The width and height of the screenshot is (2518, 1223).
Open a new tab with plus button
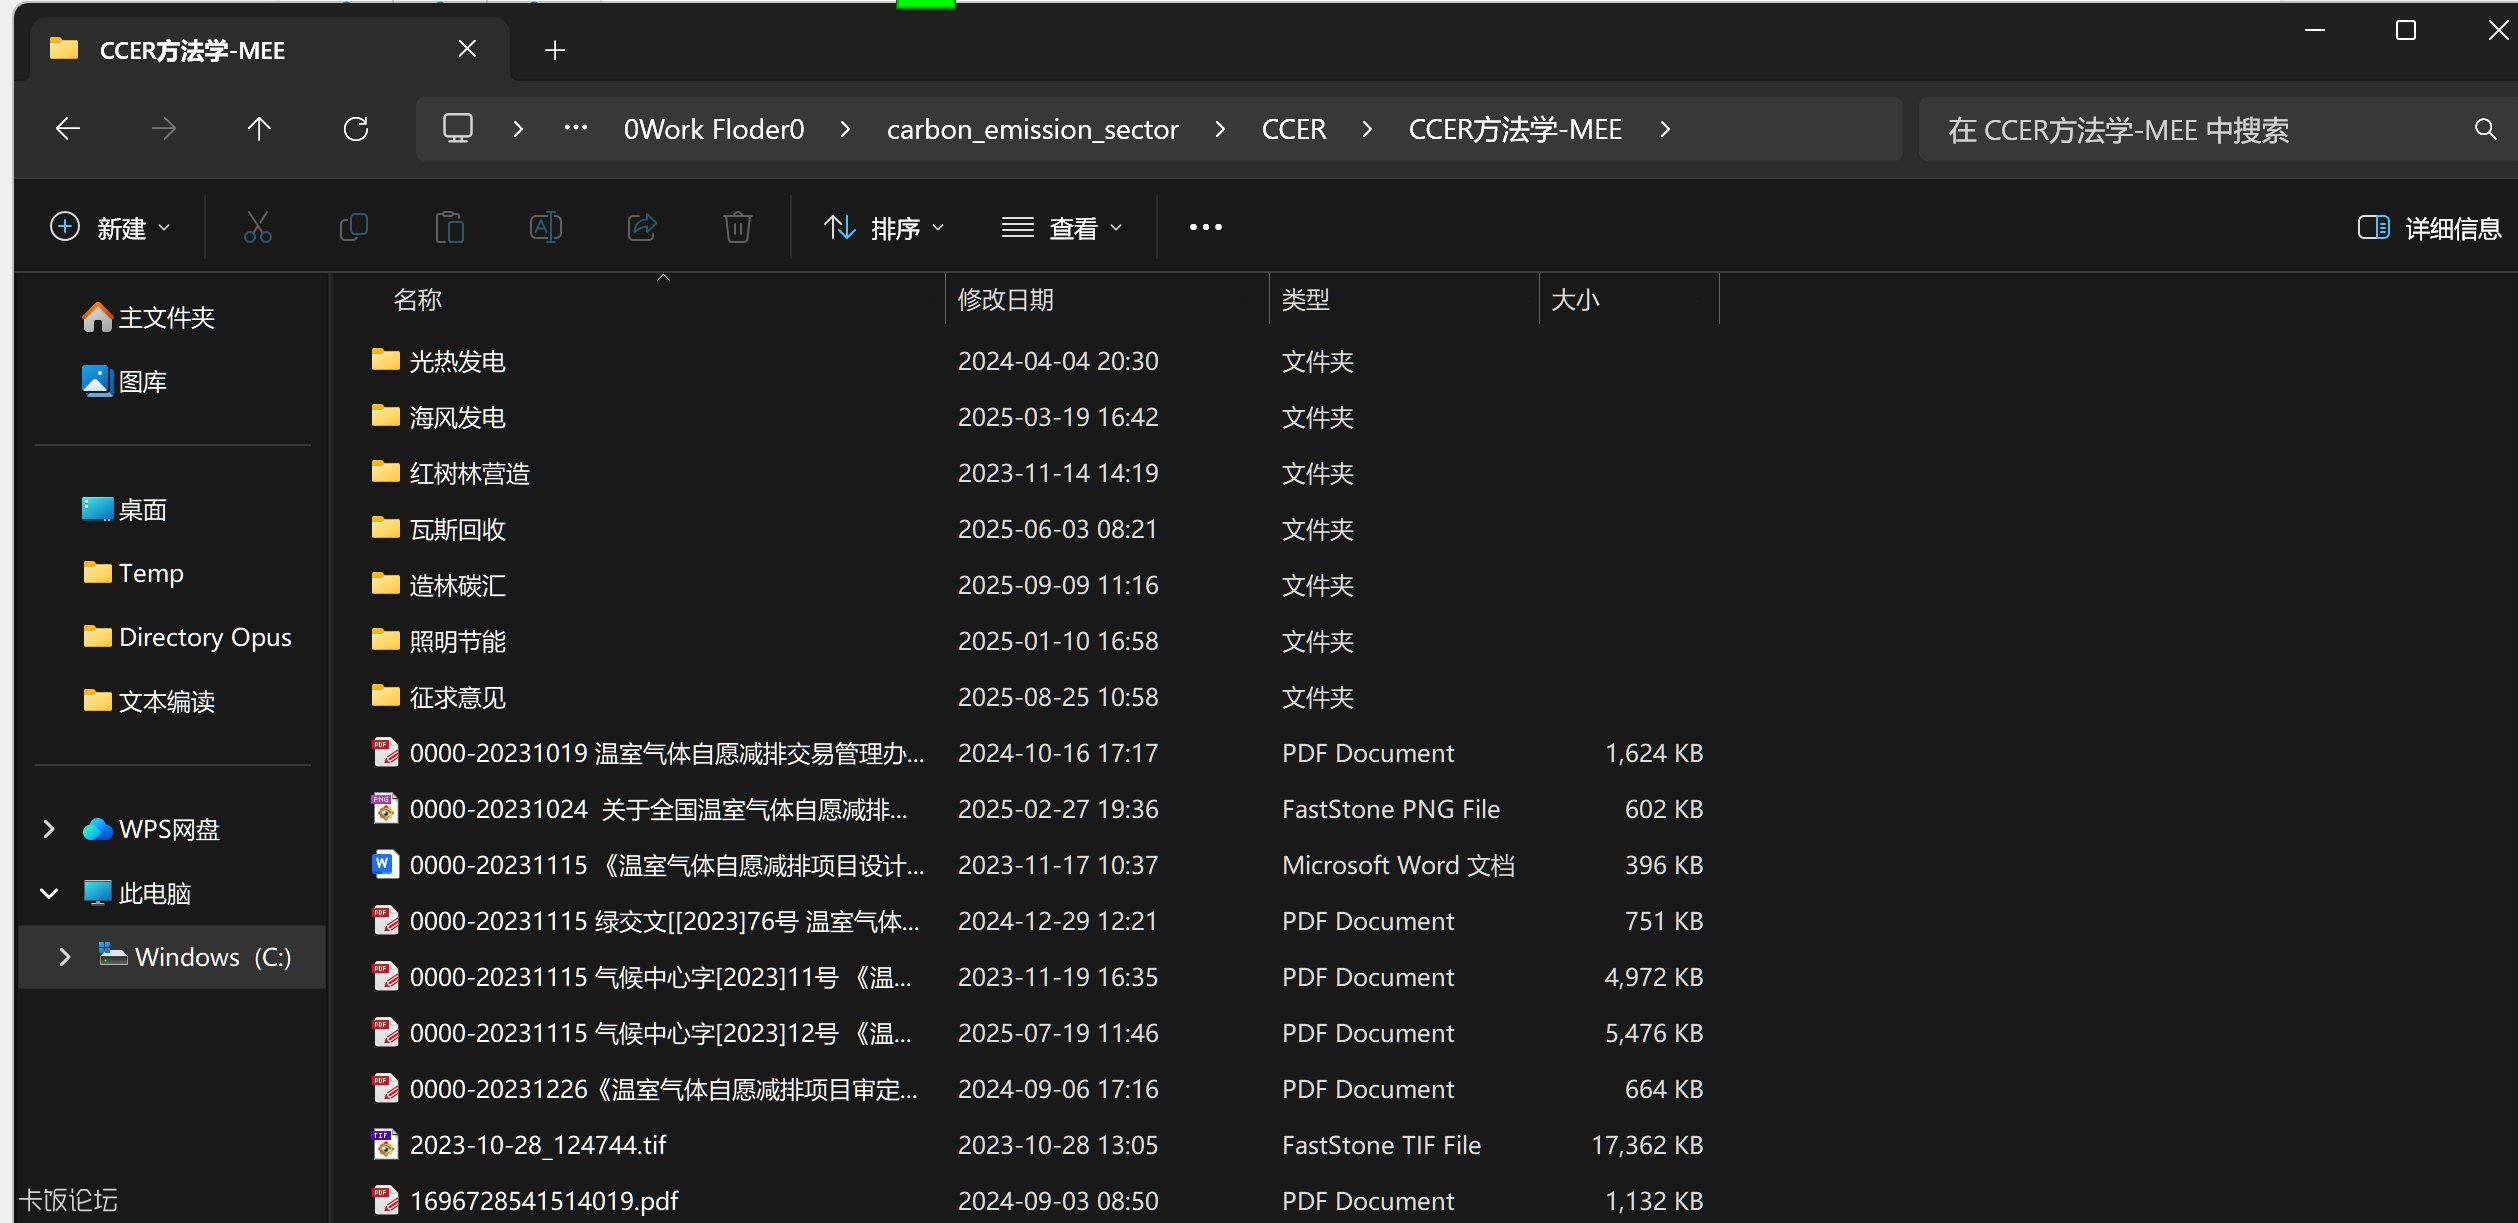[x=555, y=50]
